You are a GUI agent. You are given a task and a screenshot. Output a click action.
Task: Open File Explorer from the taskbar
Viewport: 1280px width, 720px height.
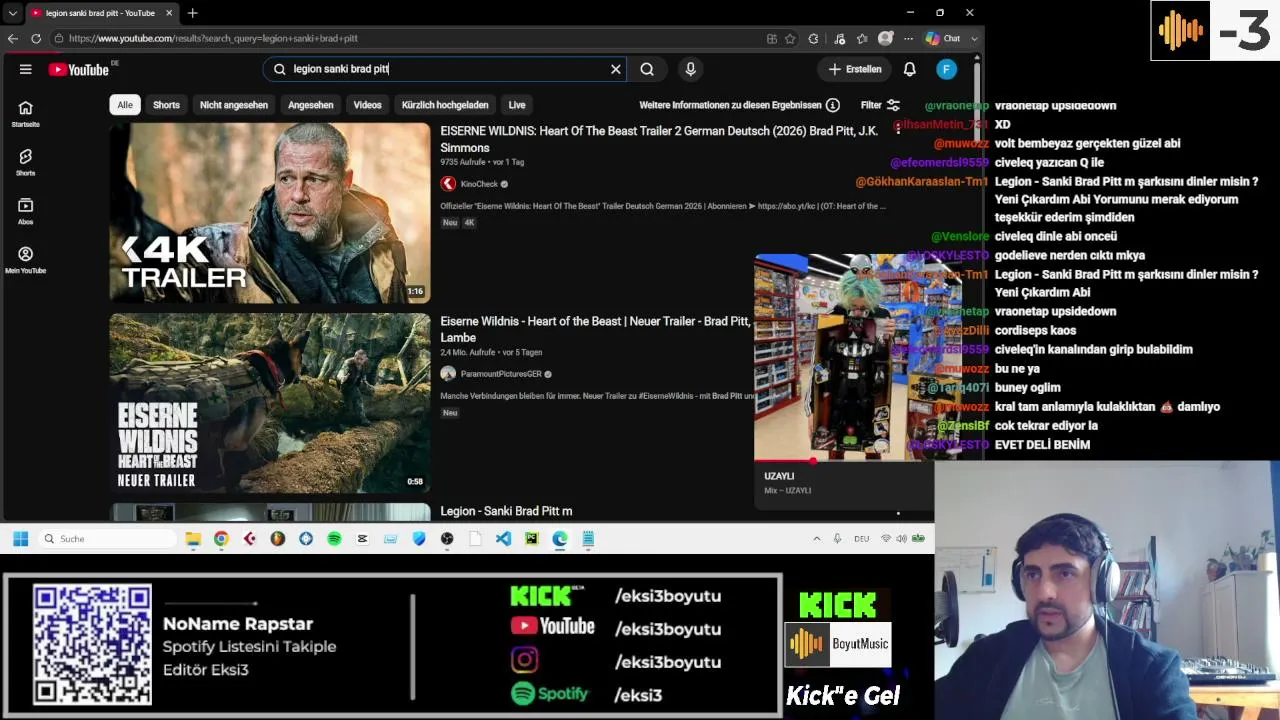[193, 539]
